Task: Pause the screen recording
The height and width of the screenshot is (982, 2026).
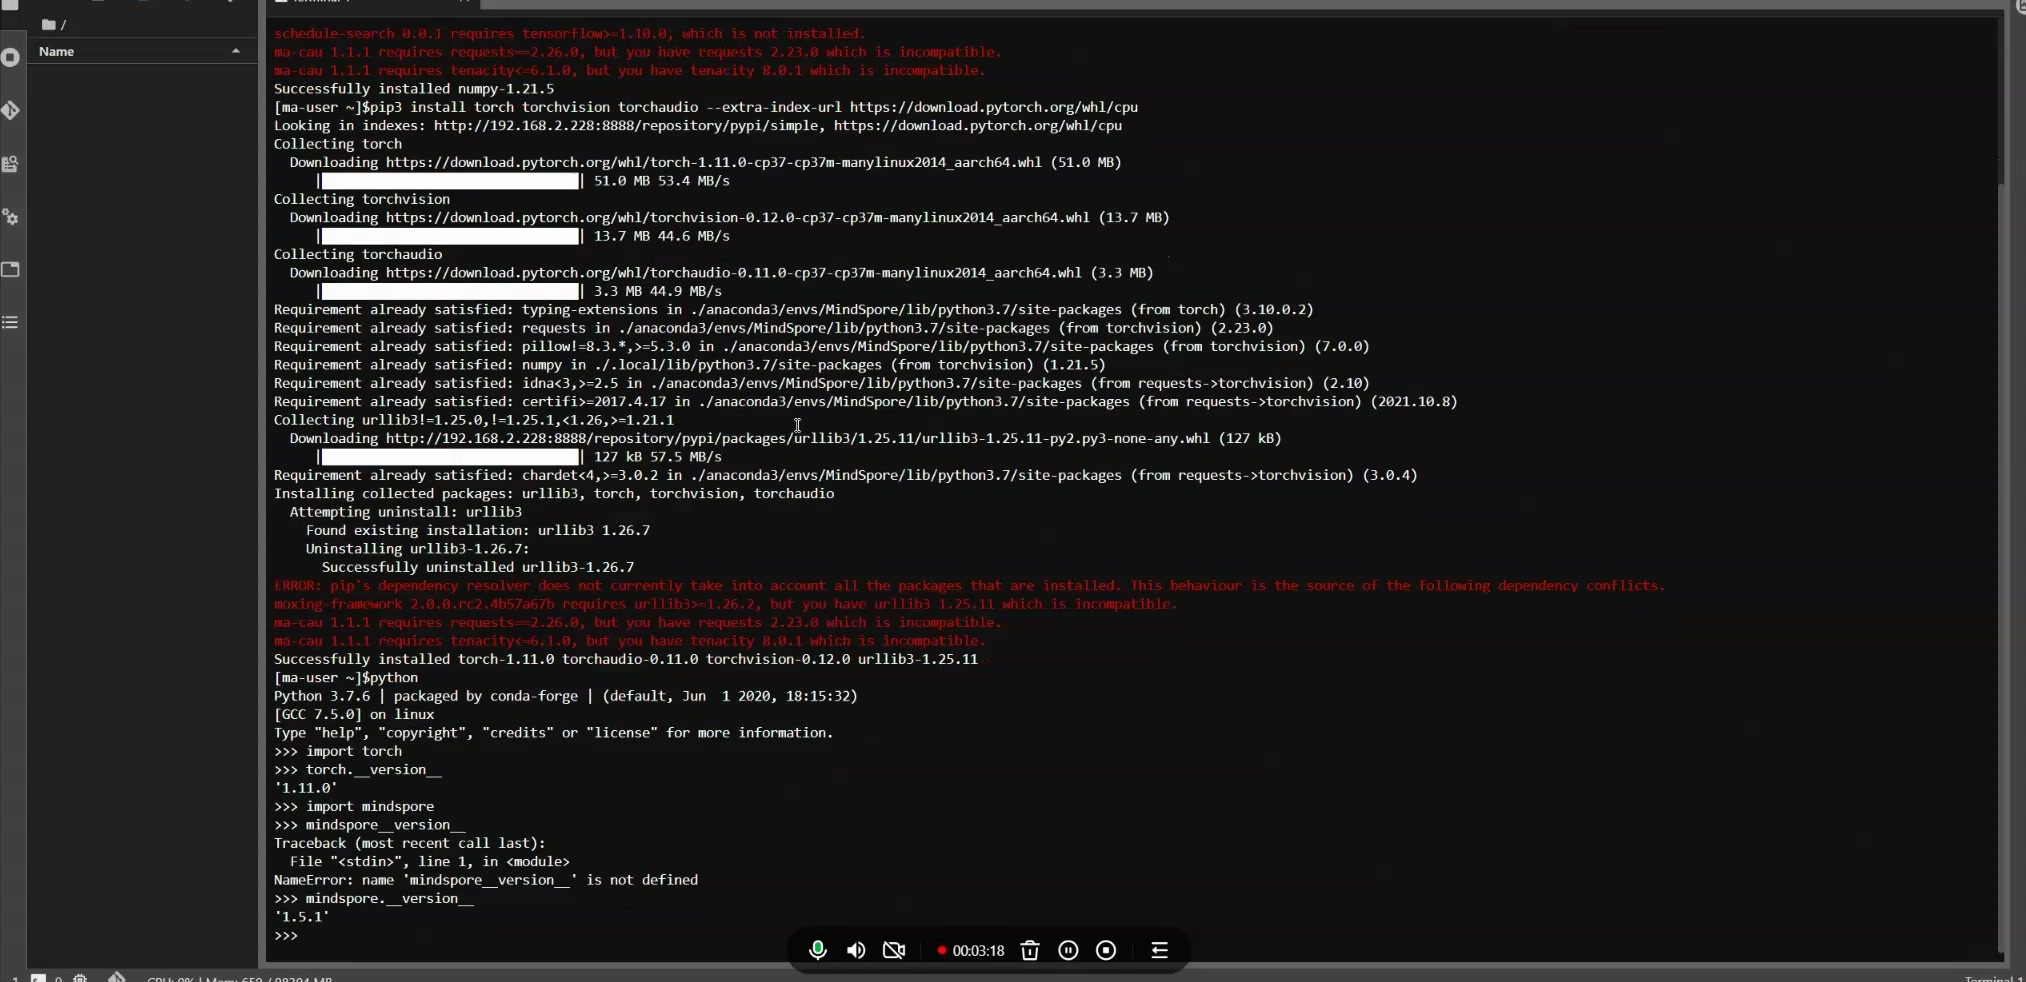Action: (1068, 950)
